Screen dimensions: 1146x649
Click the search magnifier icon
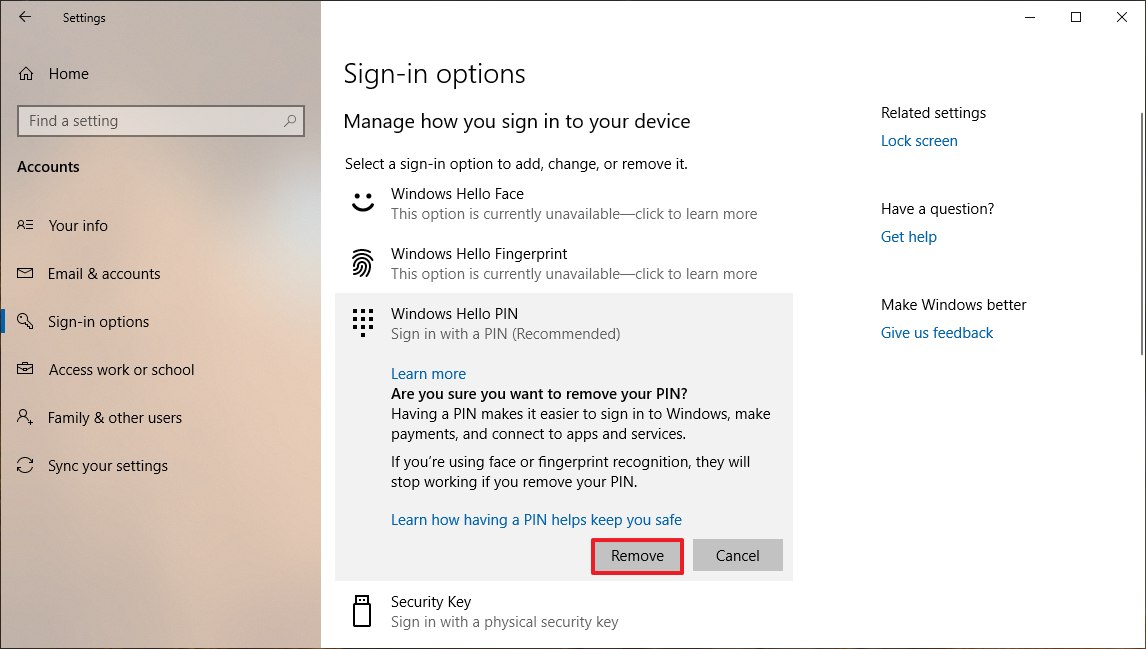point(290,121)
